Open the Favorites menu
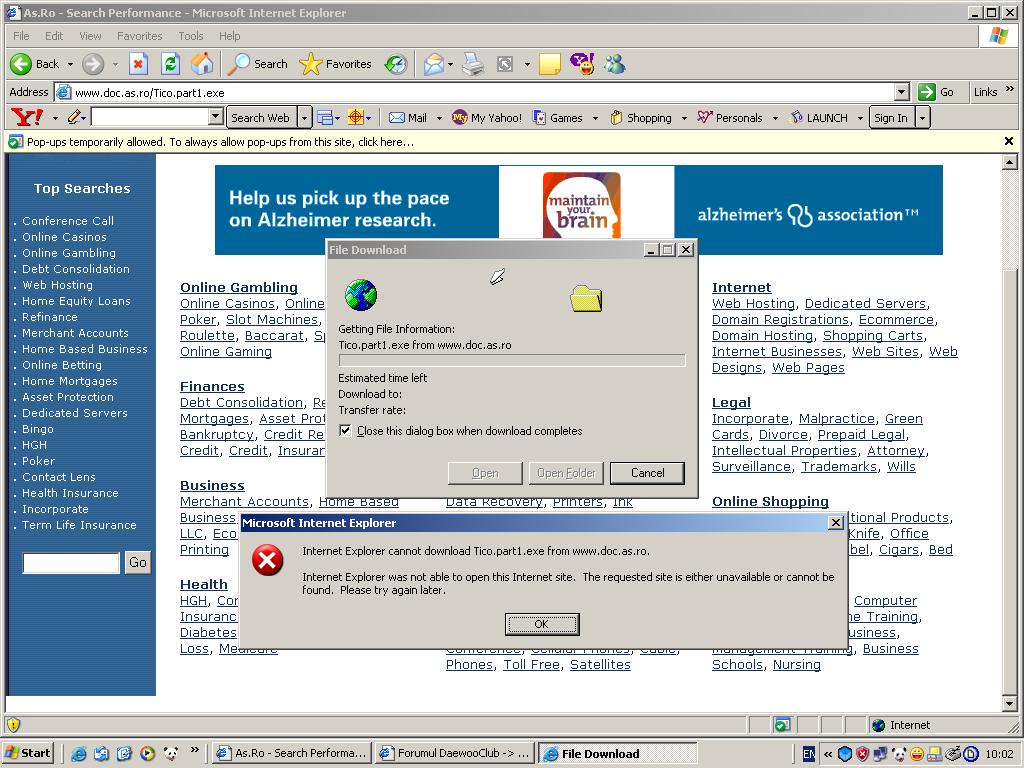This screenshot has width=1024, height=768. (x=140, y=36)
